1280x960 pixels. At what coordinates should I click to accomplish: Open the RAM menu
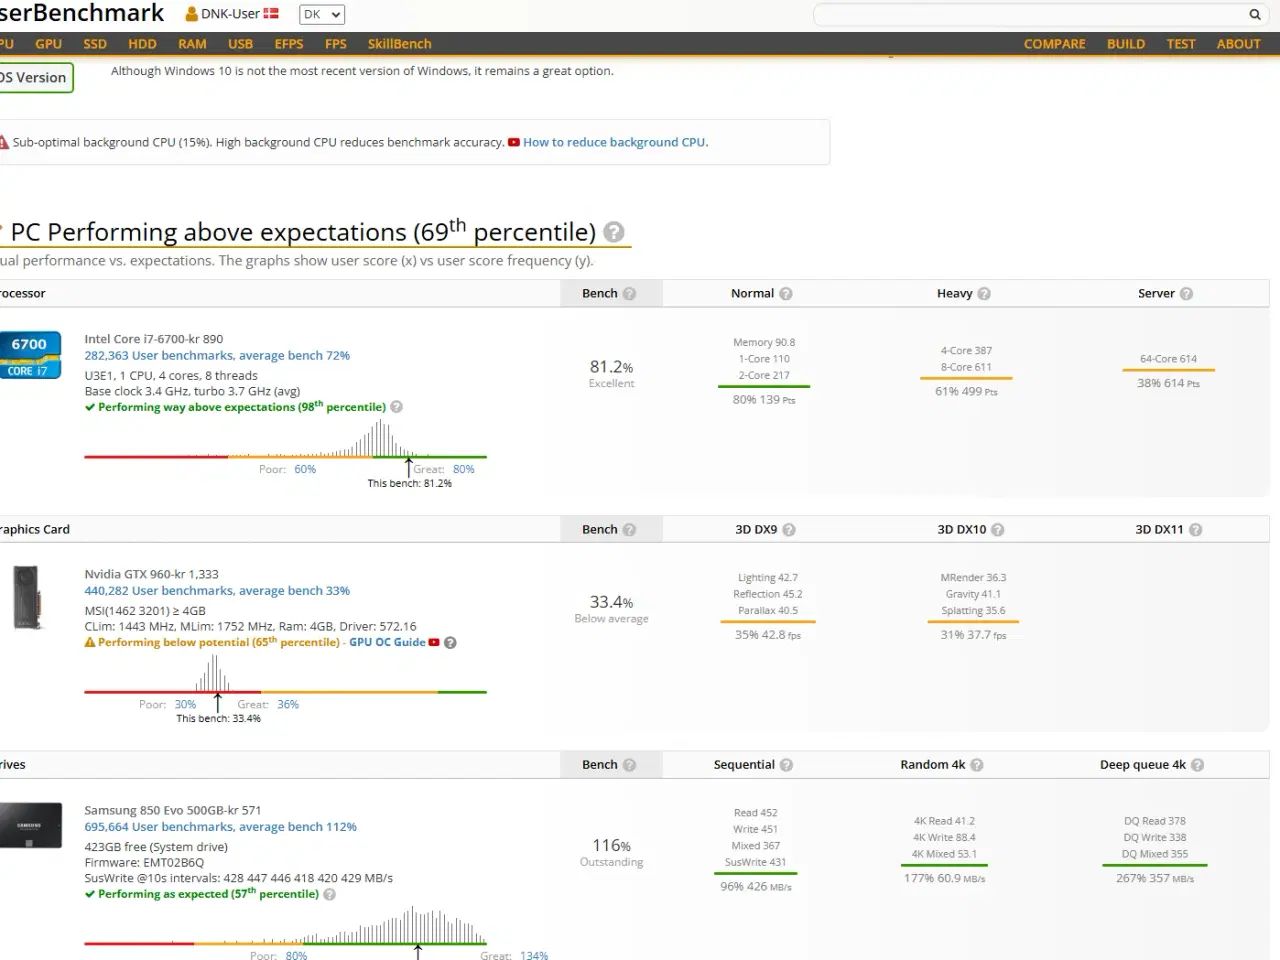coord(192,44)
